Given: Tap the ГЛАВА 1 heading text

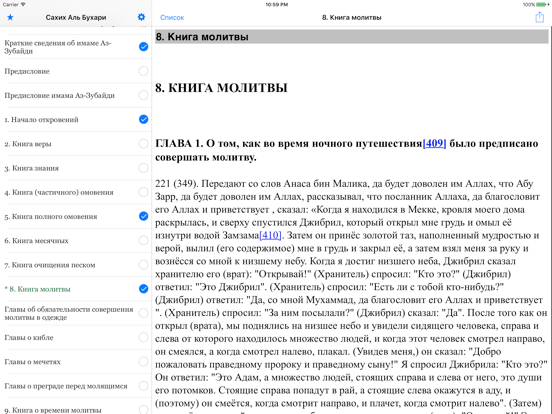Looking at the screenshot, I should [346, 150].
